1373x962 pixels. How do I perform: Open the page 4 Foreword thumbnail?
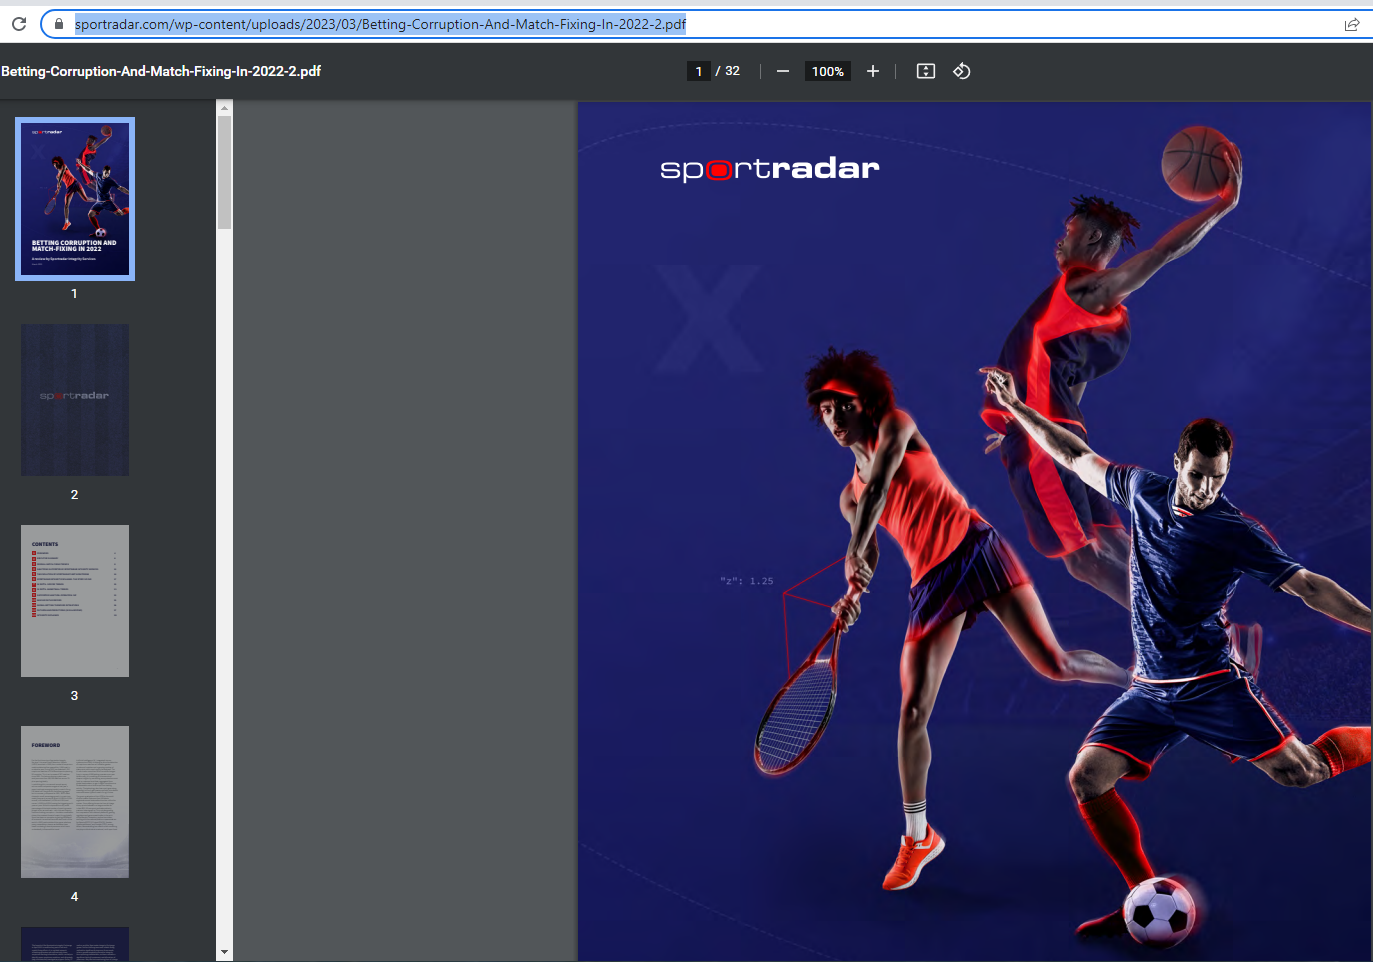(x=75, y=802)
